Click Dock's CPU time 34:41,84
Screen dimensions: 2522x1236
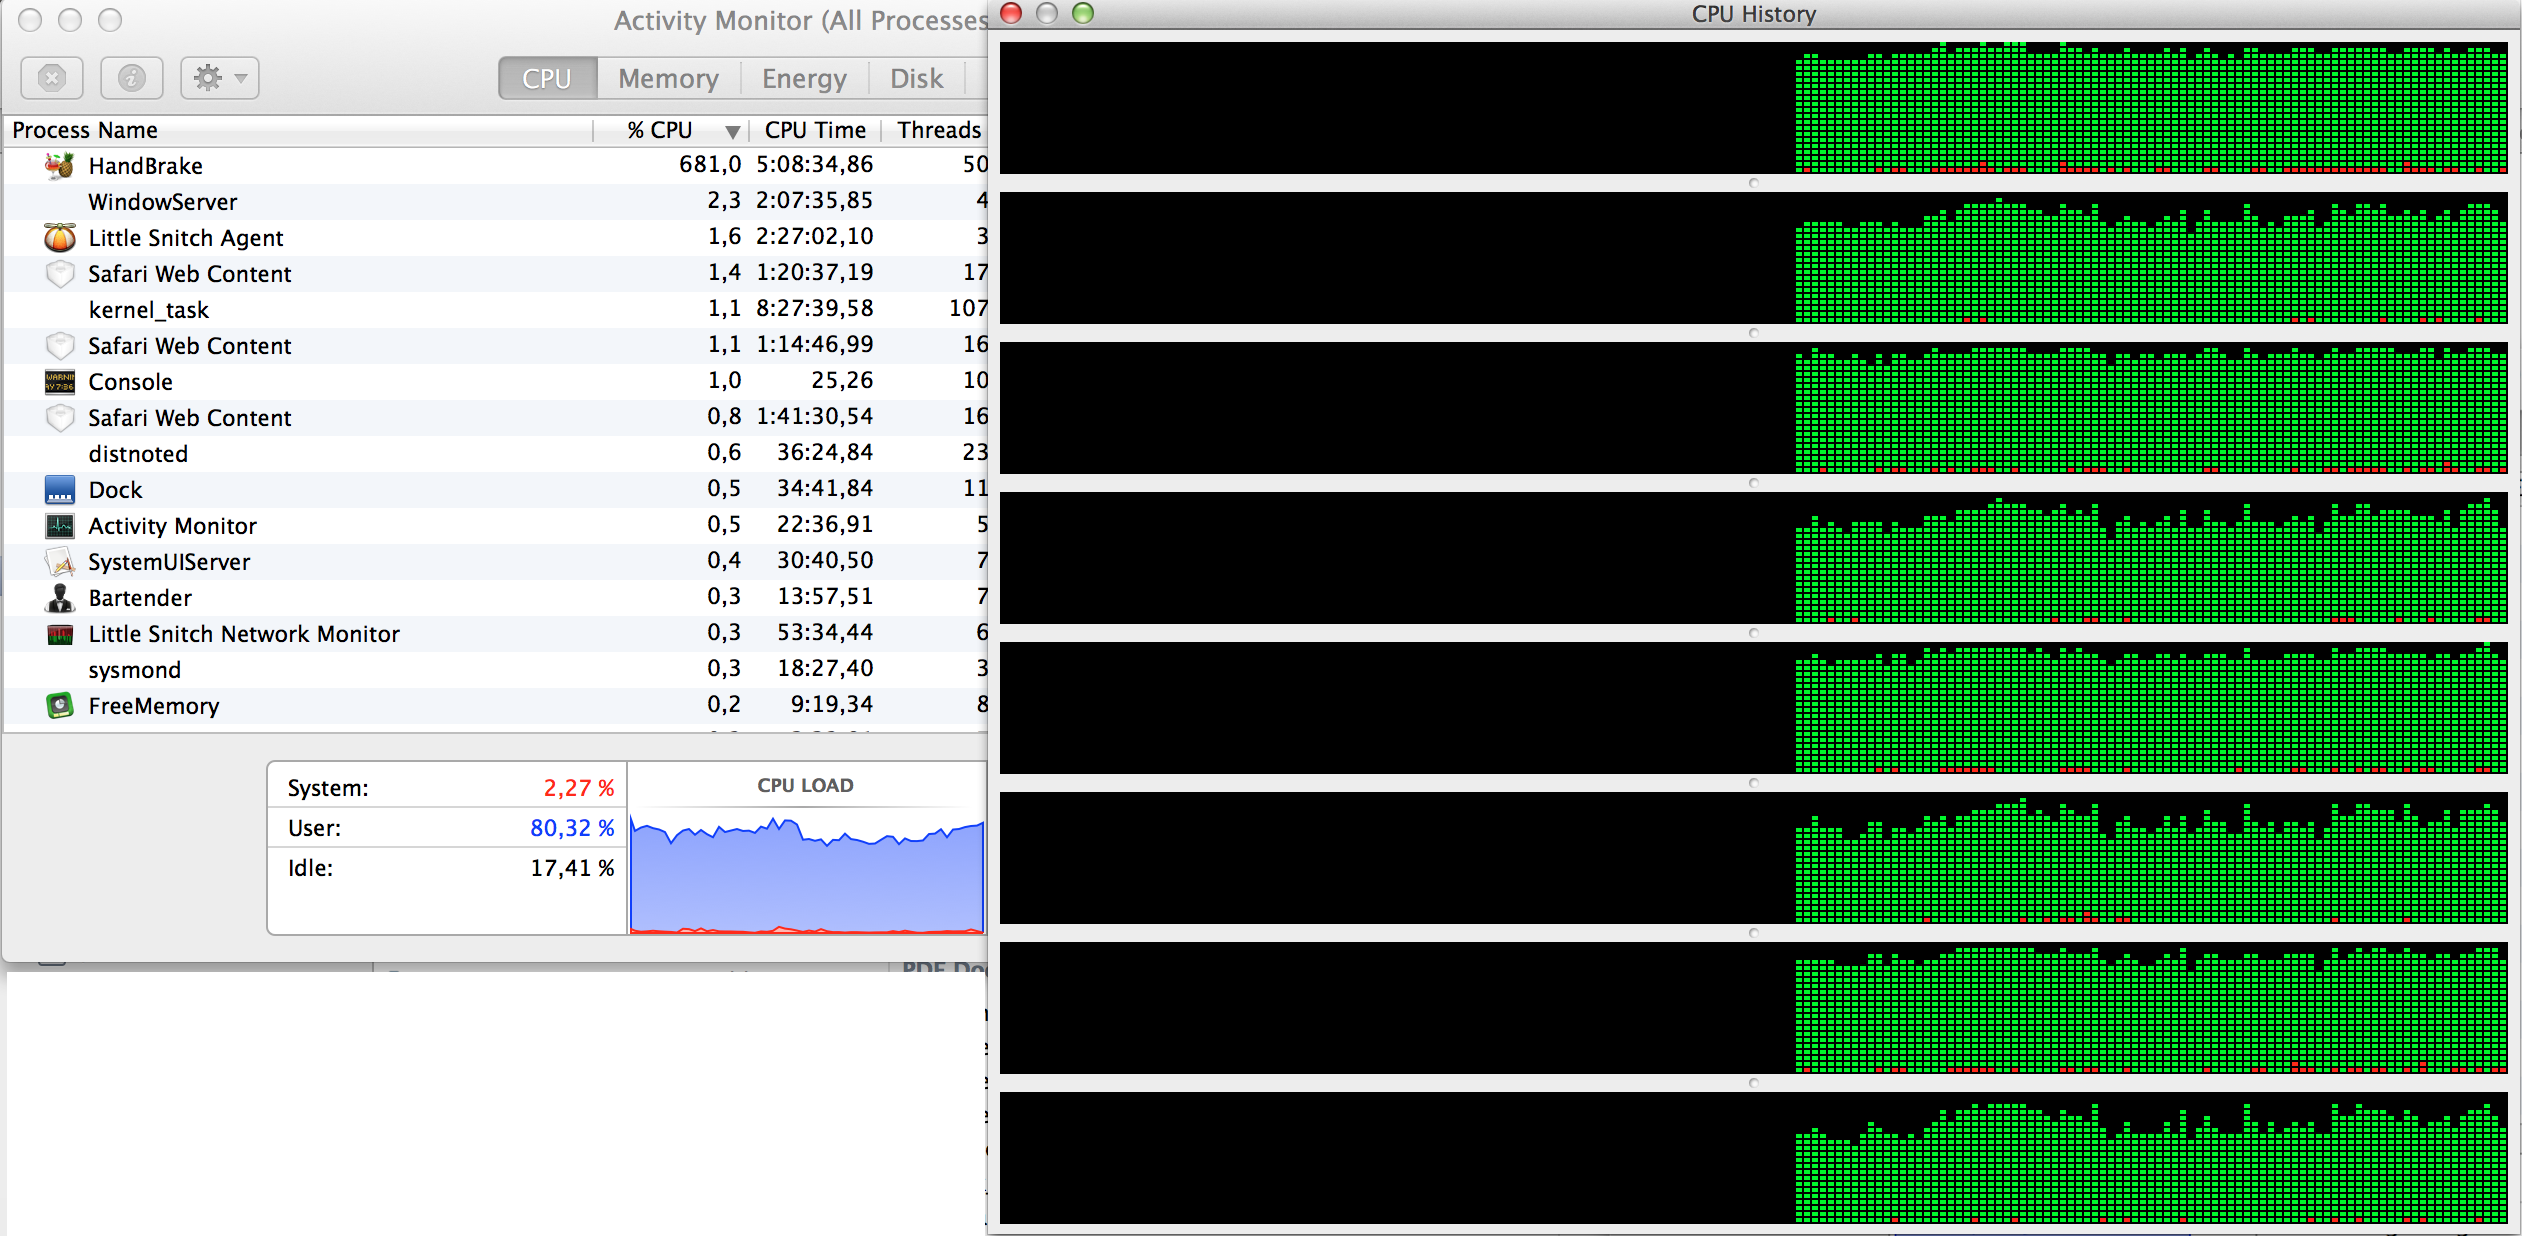click(x=825, y=488)
